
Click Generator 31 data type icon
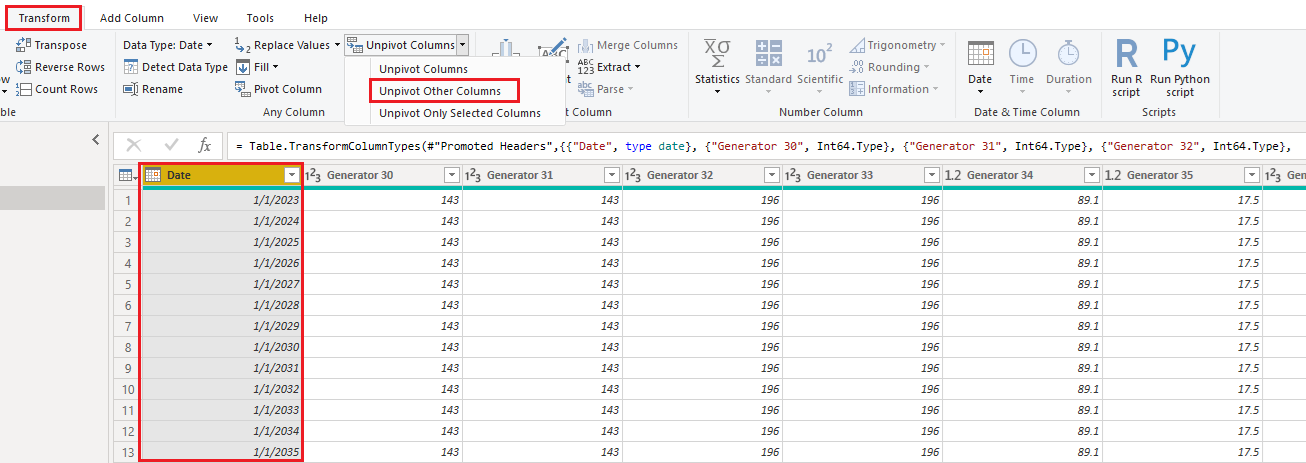coord(472,176)
